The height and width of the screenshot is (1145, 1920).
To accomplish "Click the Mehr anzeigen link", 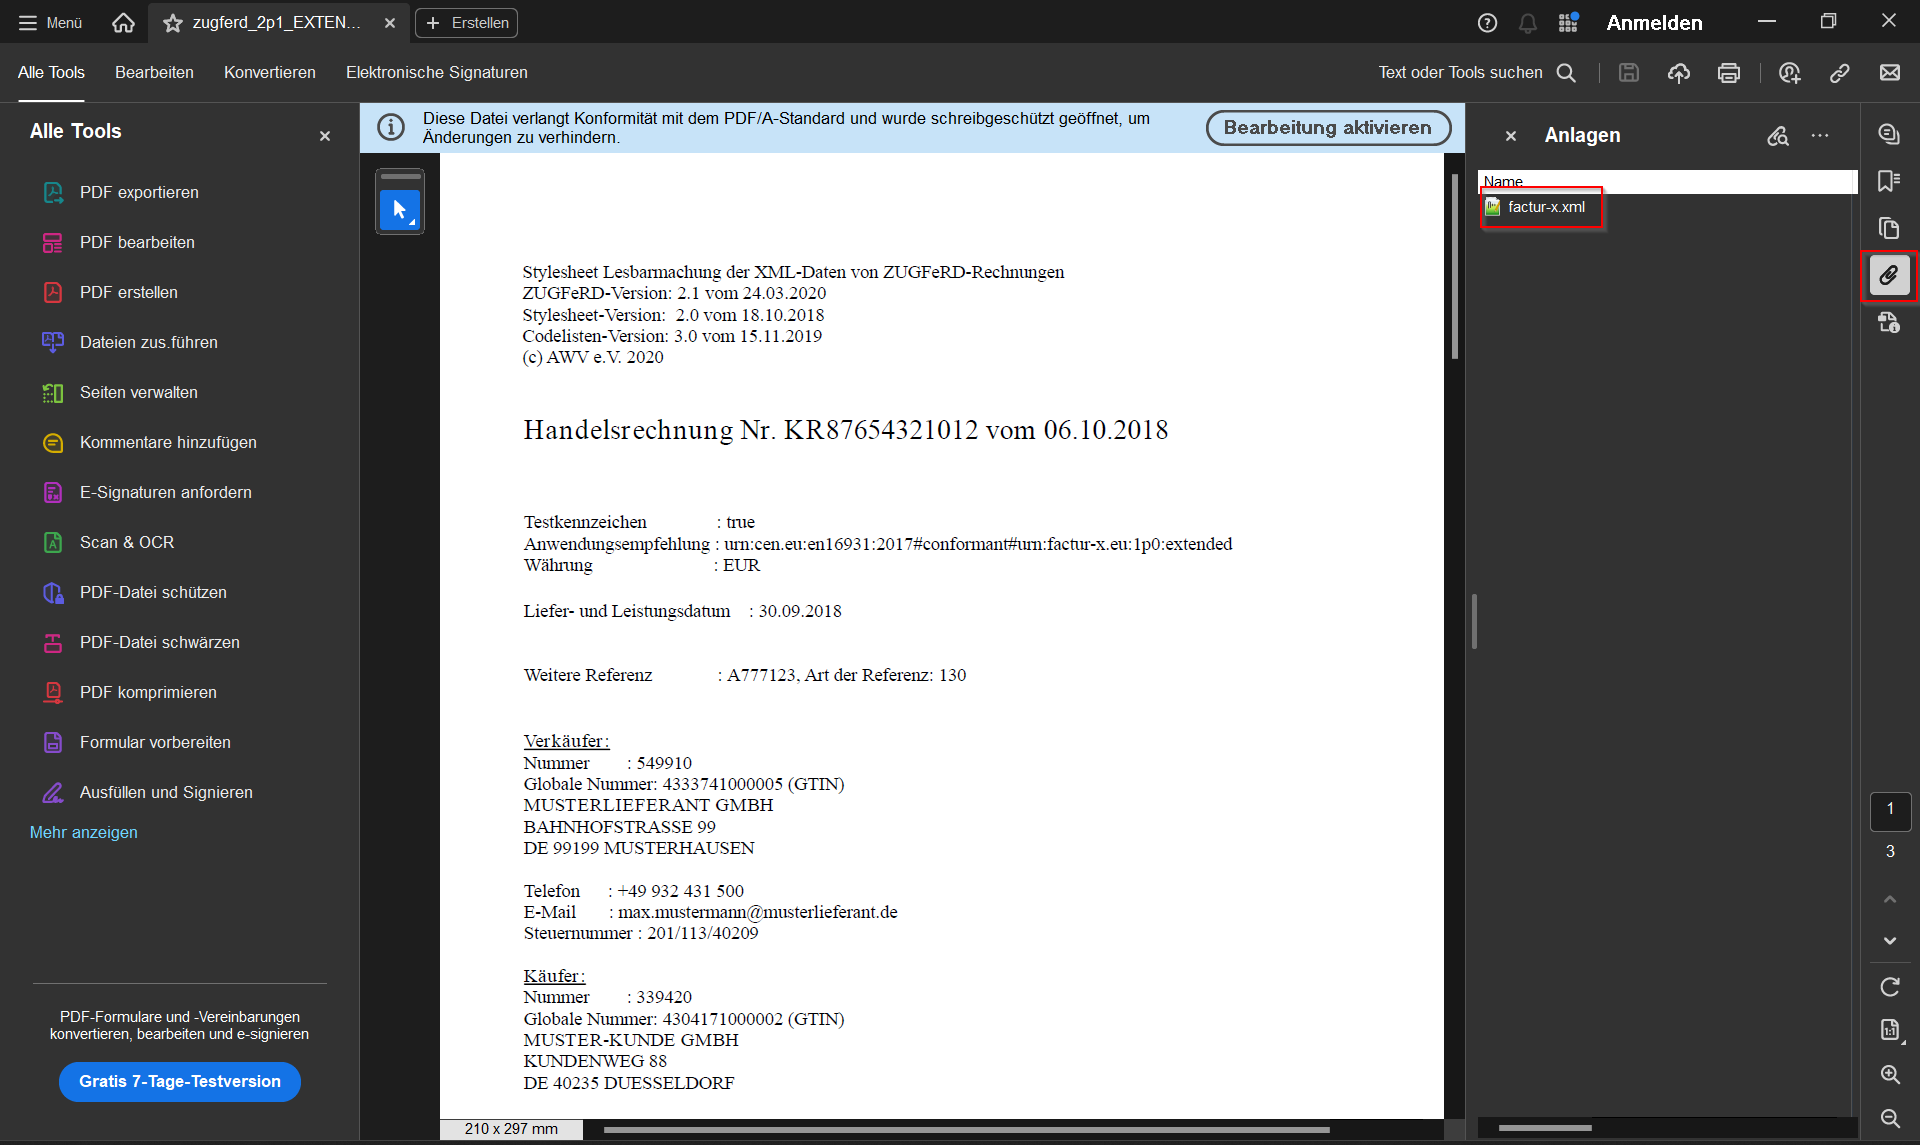I will (84, 832).
